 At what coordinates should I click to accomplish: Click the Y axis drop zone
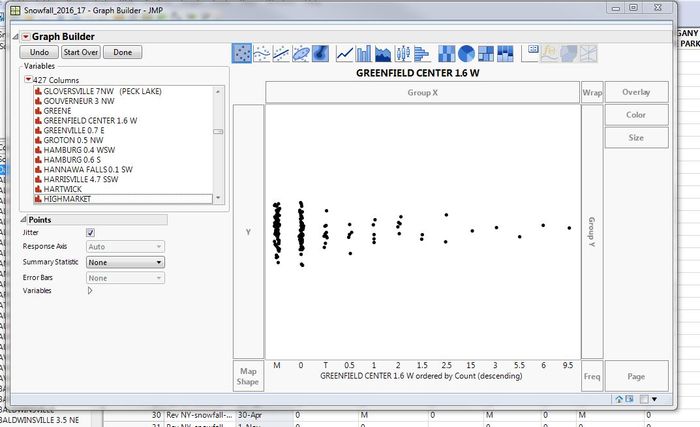point(248,232)
